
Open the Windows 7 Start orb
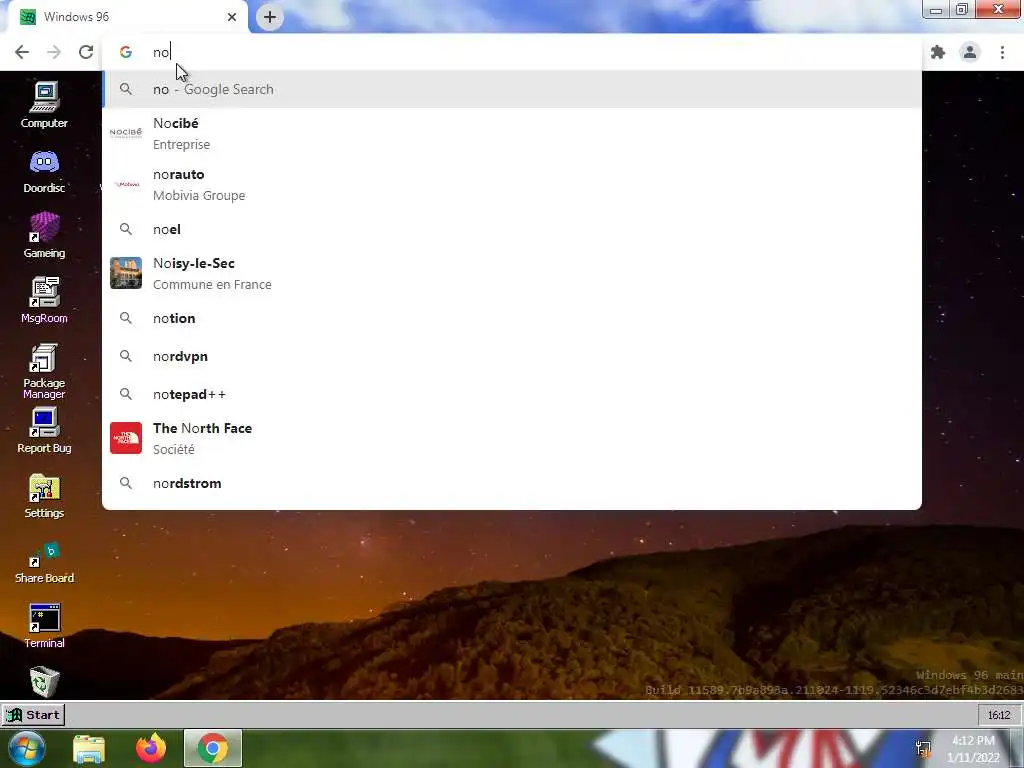(x=26, y=748)
